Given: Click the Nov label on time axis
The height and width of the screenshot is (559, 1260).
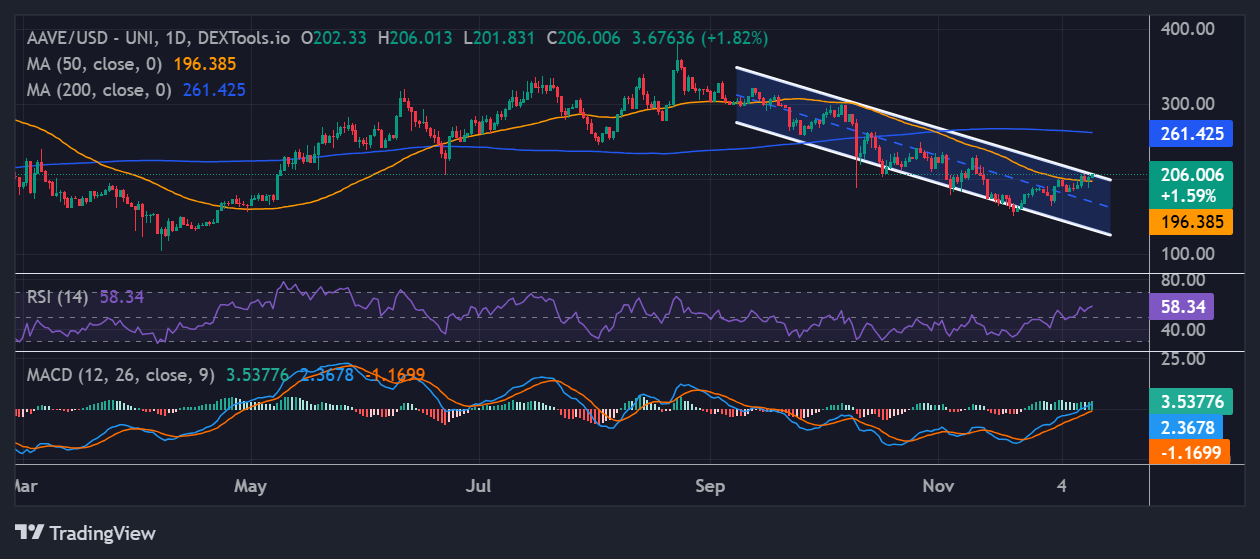Looking at the screenshot, I should 938,486.
